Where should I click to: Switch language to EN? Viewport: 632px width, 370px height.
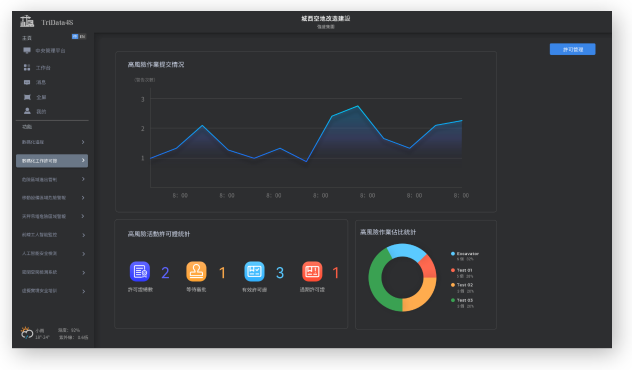82,37
